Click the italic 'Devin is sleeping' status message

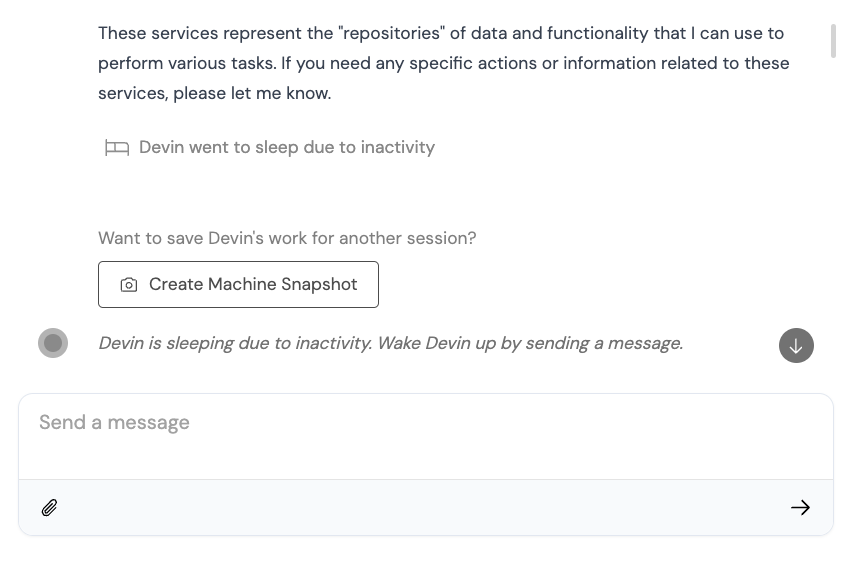coord(390,343)
